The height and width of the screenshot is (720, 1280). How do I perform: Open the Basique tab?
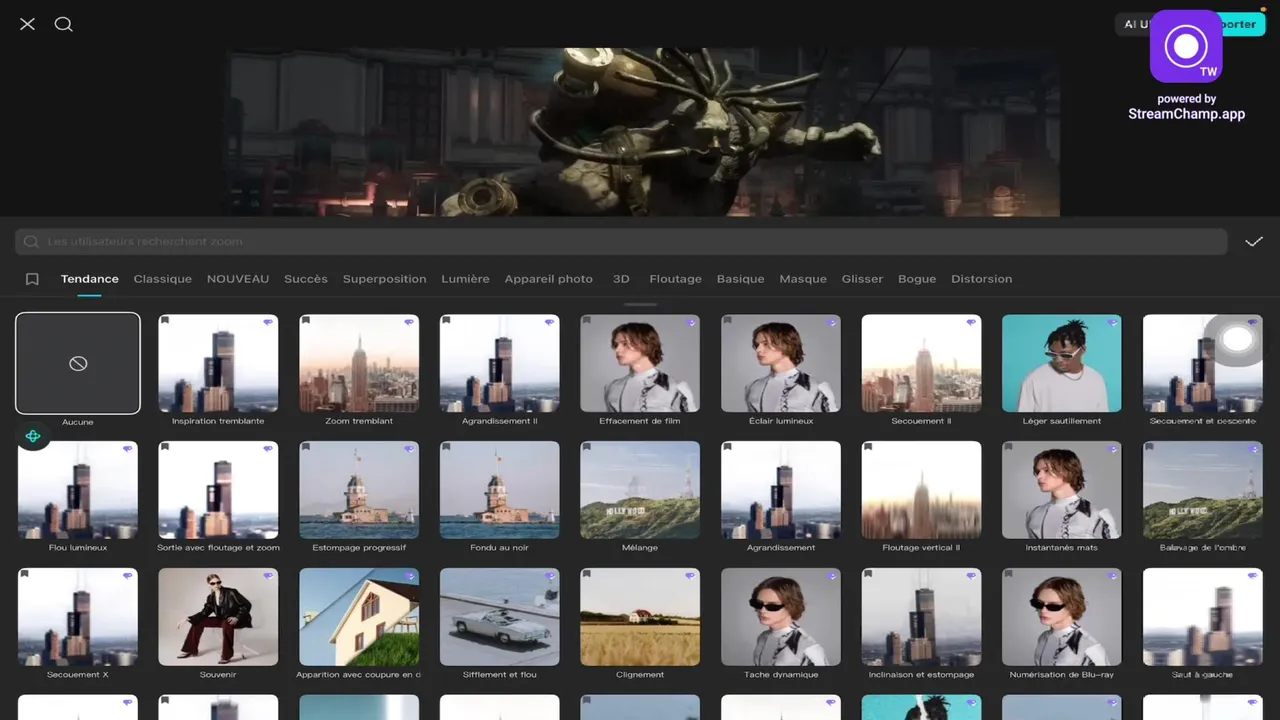[x=741, y=279]
